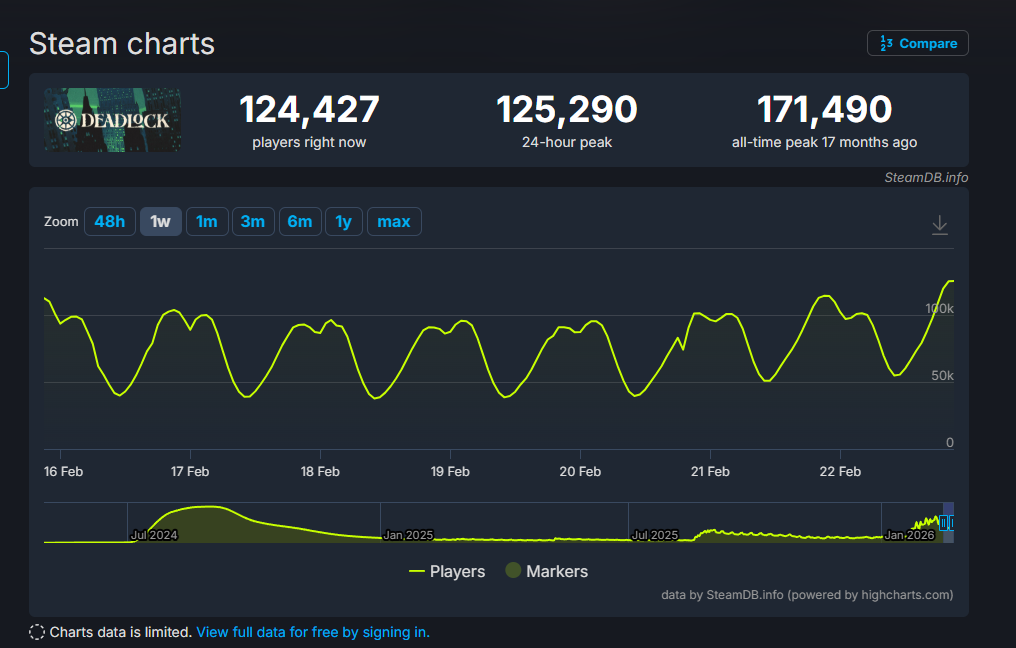This screenshot has width=1016, height=648.
Task: Click the 100k axis label
Action: pos(939,308)
